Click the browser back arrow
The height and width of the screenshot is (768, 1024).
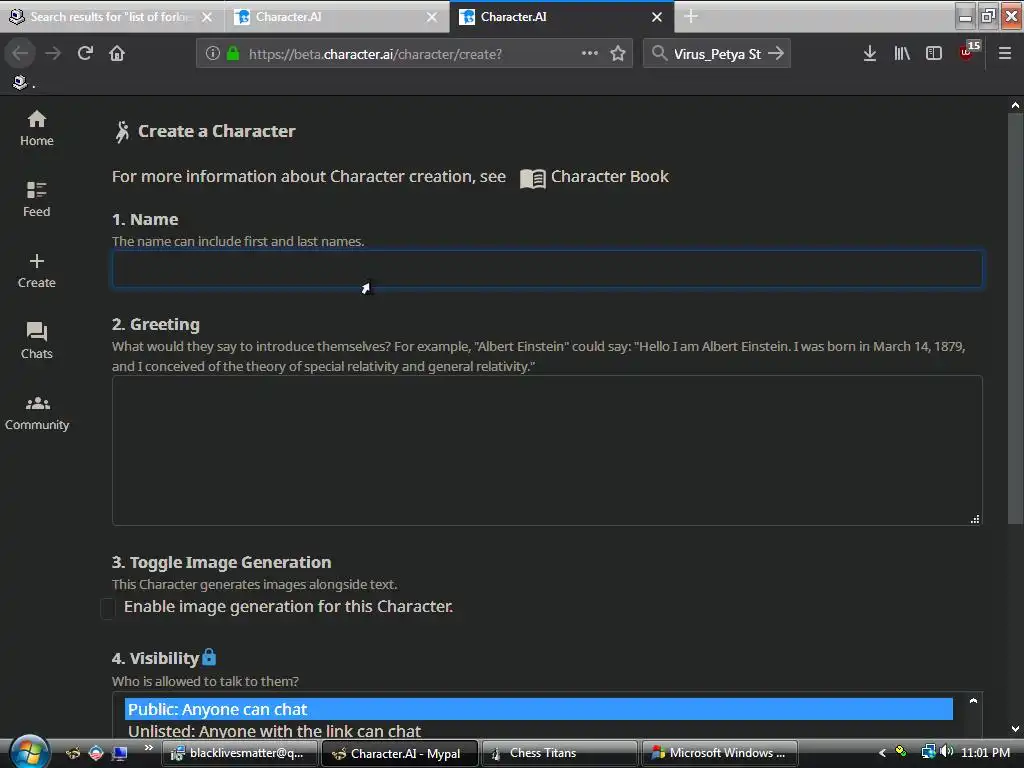(x=20, y=54)
